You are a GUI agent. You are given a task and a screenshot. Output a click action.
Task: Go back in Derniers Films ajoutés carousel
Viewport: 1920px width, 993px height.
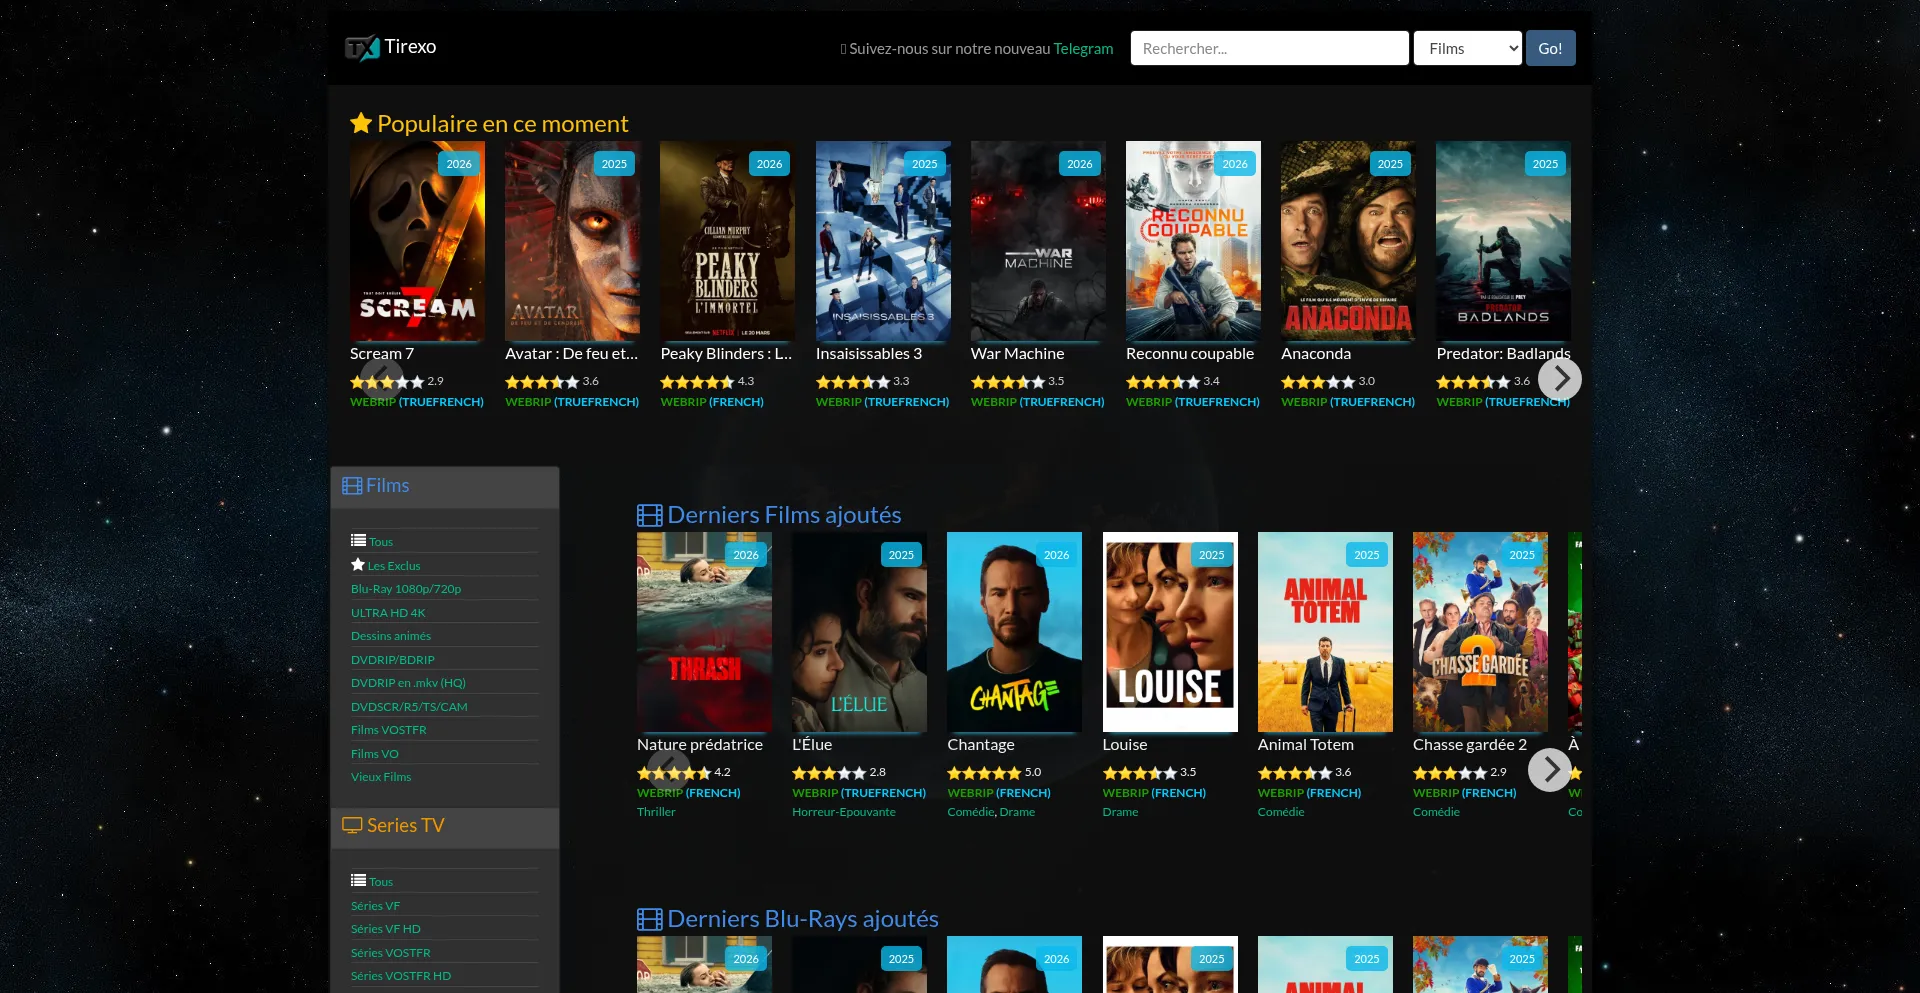point(668,769)
